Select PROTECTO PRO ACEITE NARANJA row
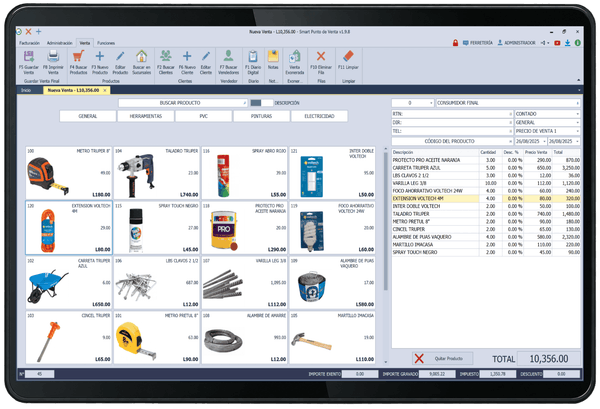 click(x=486, y=160)
